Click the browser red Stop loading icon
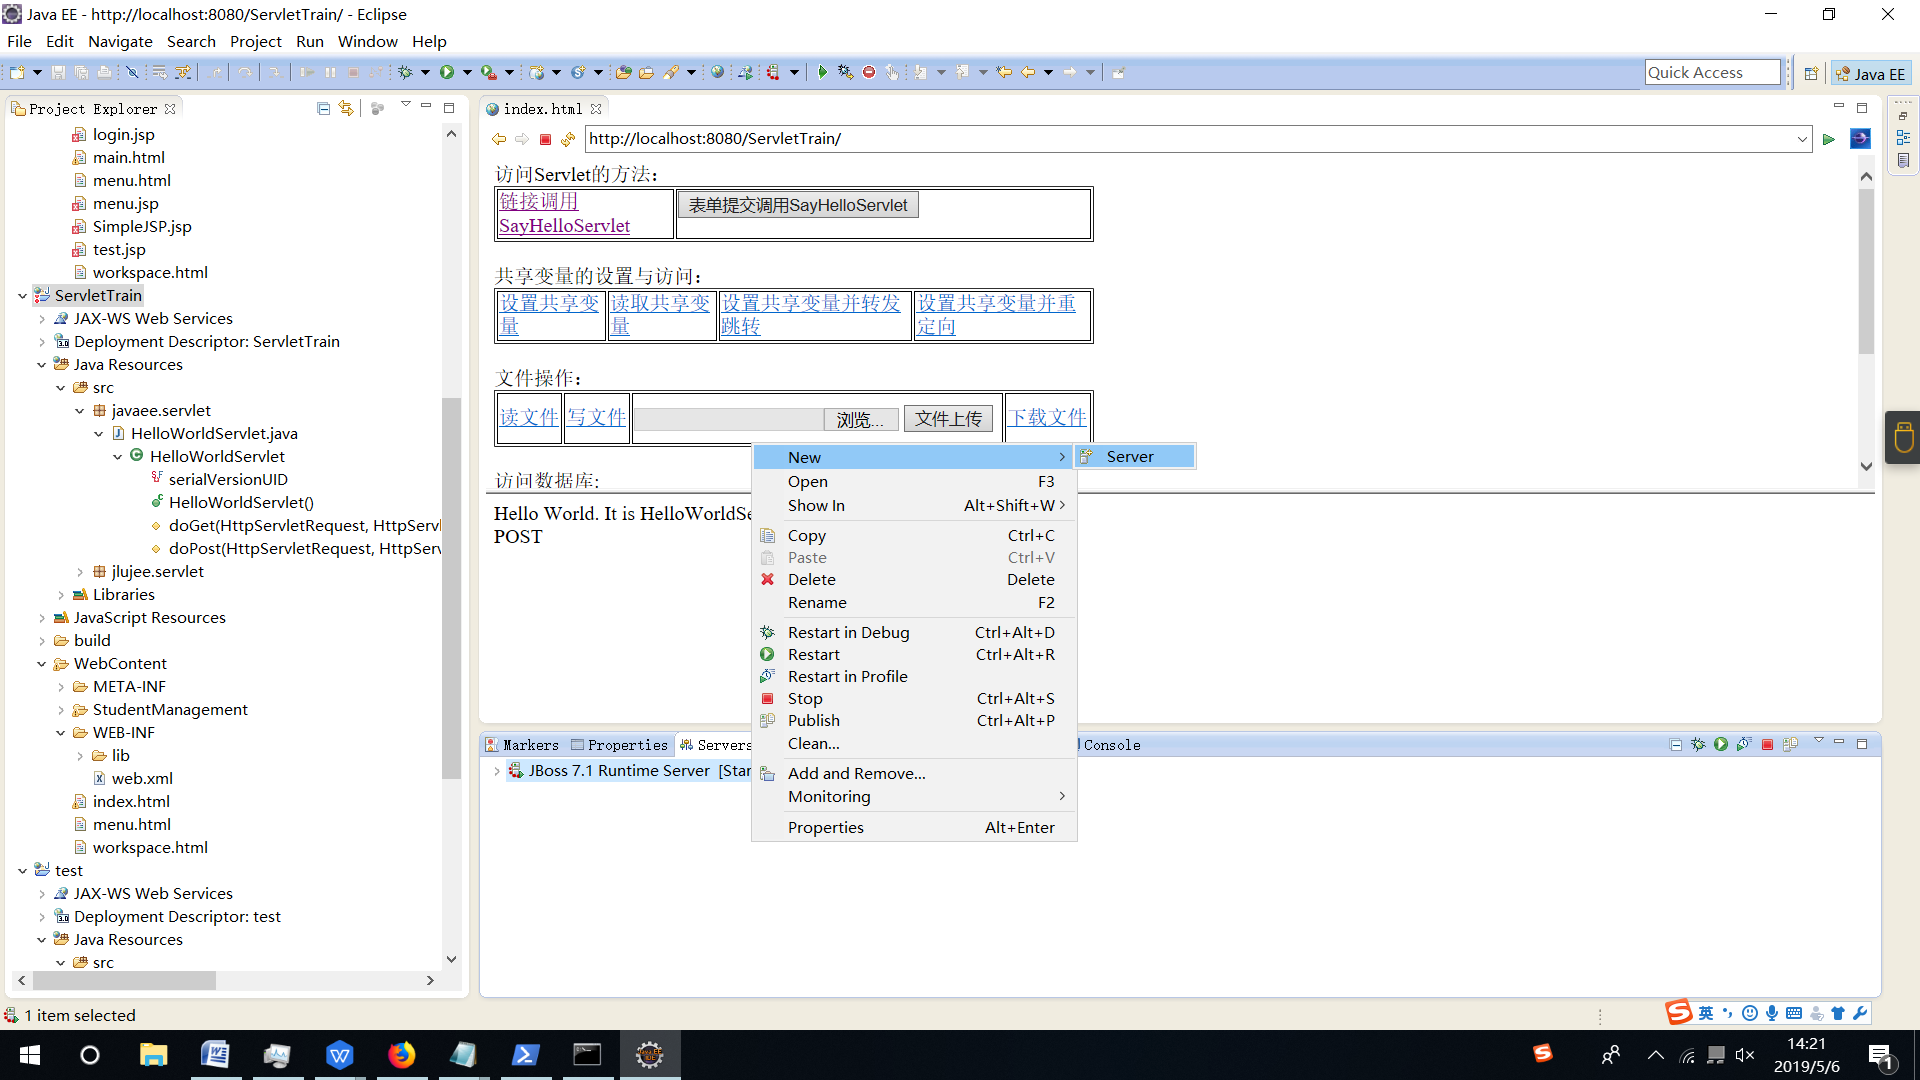 click(x=545, y=139)
